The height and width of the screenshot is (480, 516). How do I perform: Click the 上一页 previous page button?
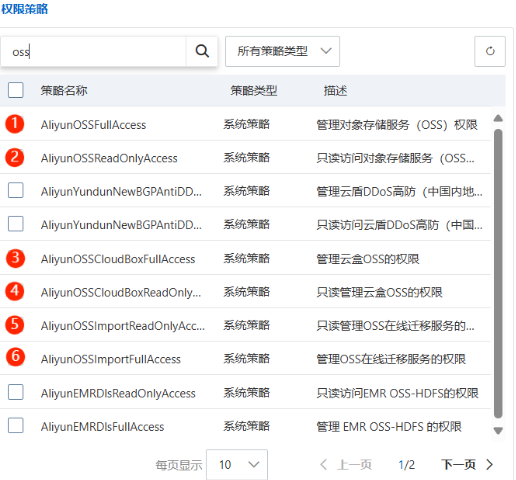tap(346, 464)
